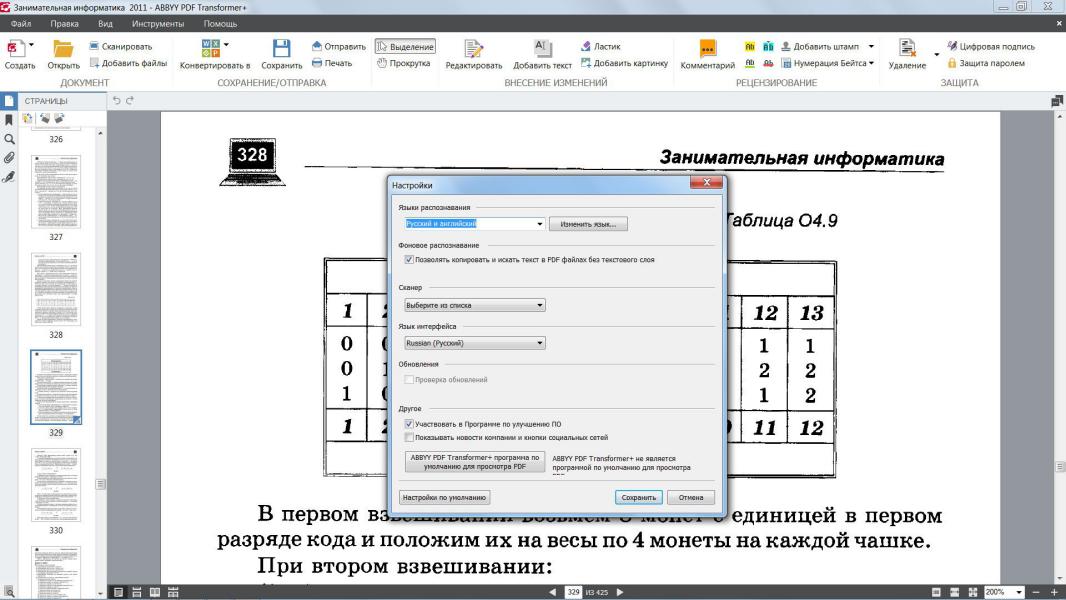Screen dimensions: 1066x600
Task: Expand the Нумерация Бейтса dropdown arrow
Action: tap(872, 63)
